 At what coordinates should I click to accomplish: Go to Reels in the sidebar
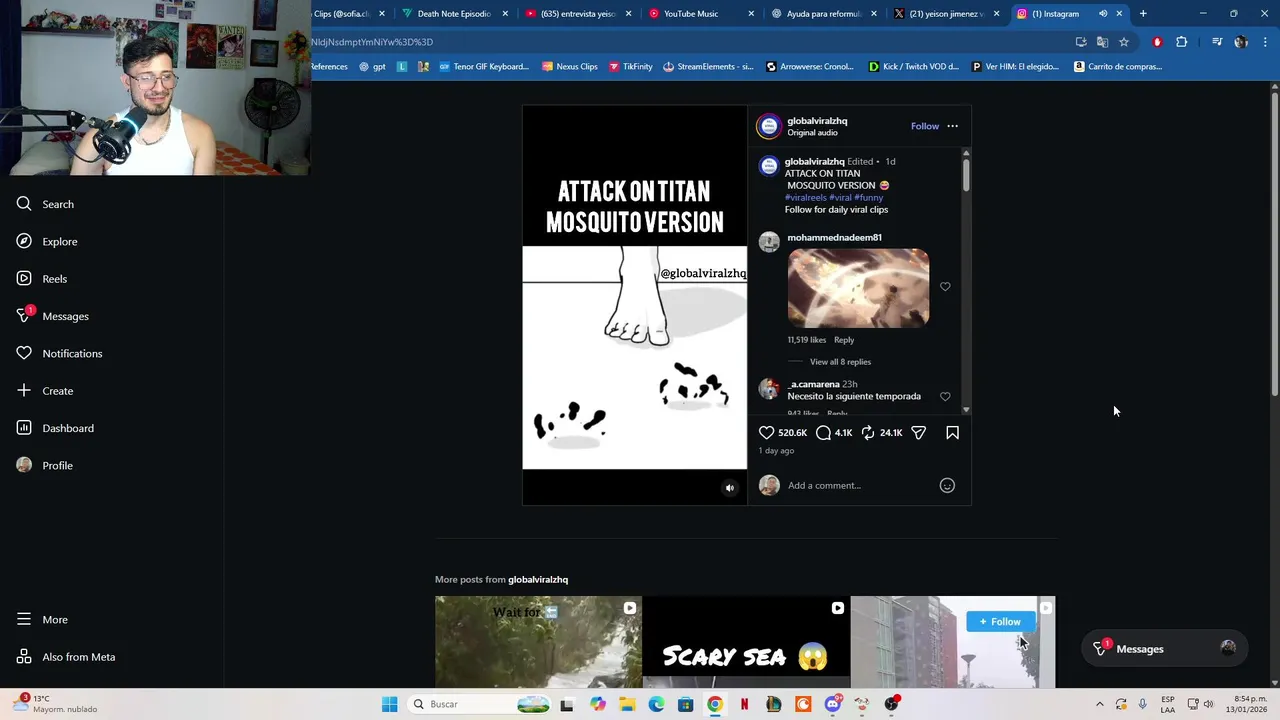click(x=41, y=279)
